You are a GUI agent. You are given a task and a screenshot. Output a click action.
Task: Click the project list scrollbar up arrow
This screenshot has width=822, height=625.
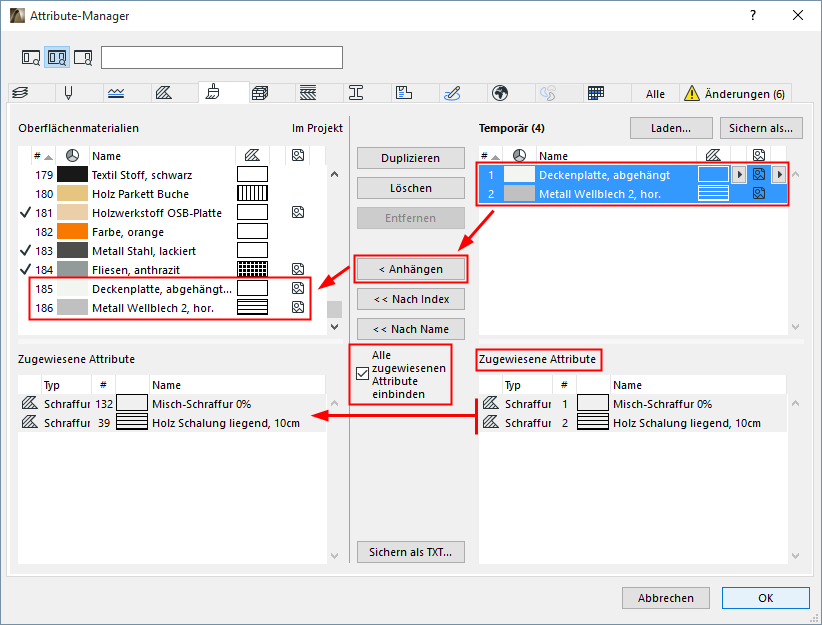(x=334, y=175)
